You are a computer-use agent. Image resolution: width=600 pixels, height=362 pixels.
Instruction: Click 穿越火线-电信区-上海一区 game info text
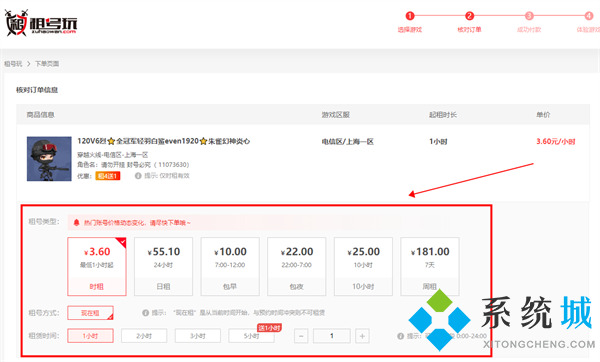click(x=112, y=155)
